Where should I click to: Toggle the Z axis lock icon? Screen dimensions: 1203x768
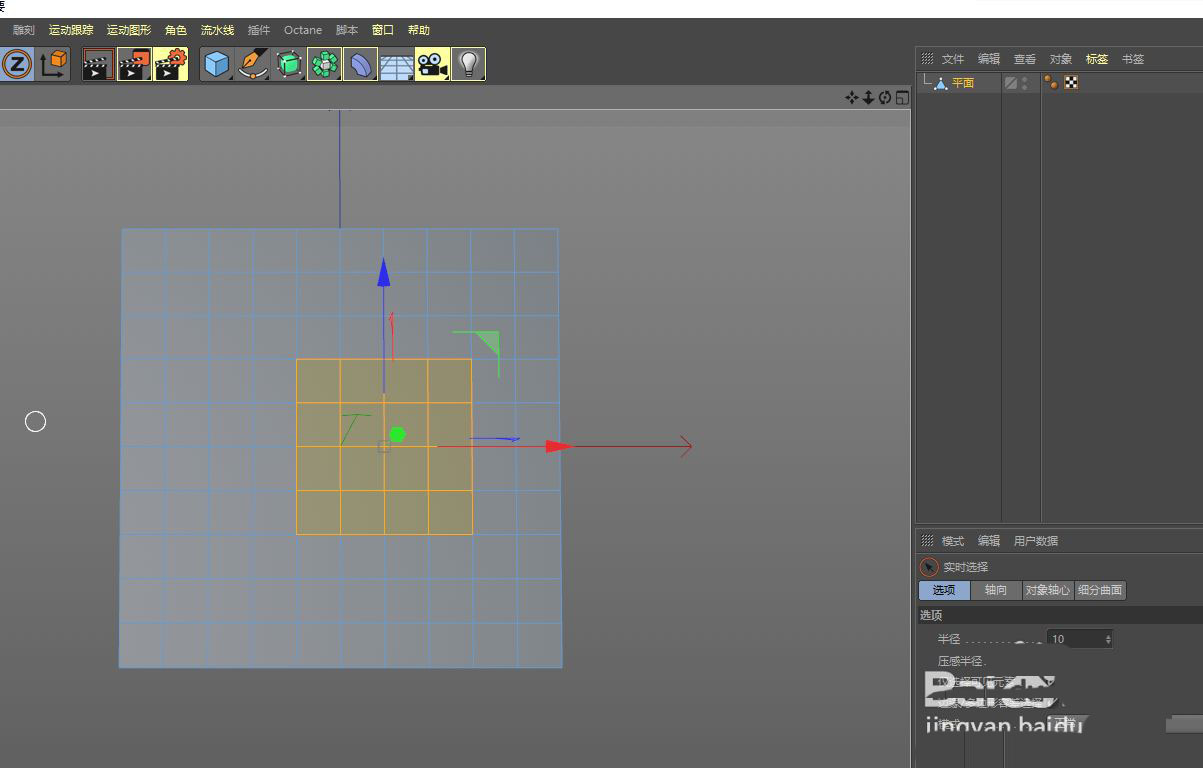[x=17, y=65]
